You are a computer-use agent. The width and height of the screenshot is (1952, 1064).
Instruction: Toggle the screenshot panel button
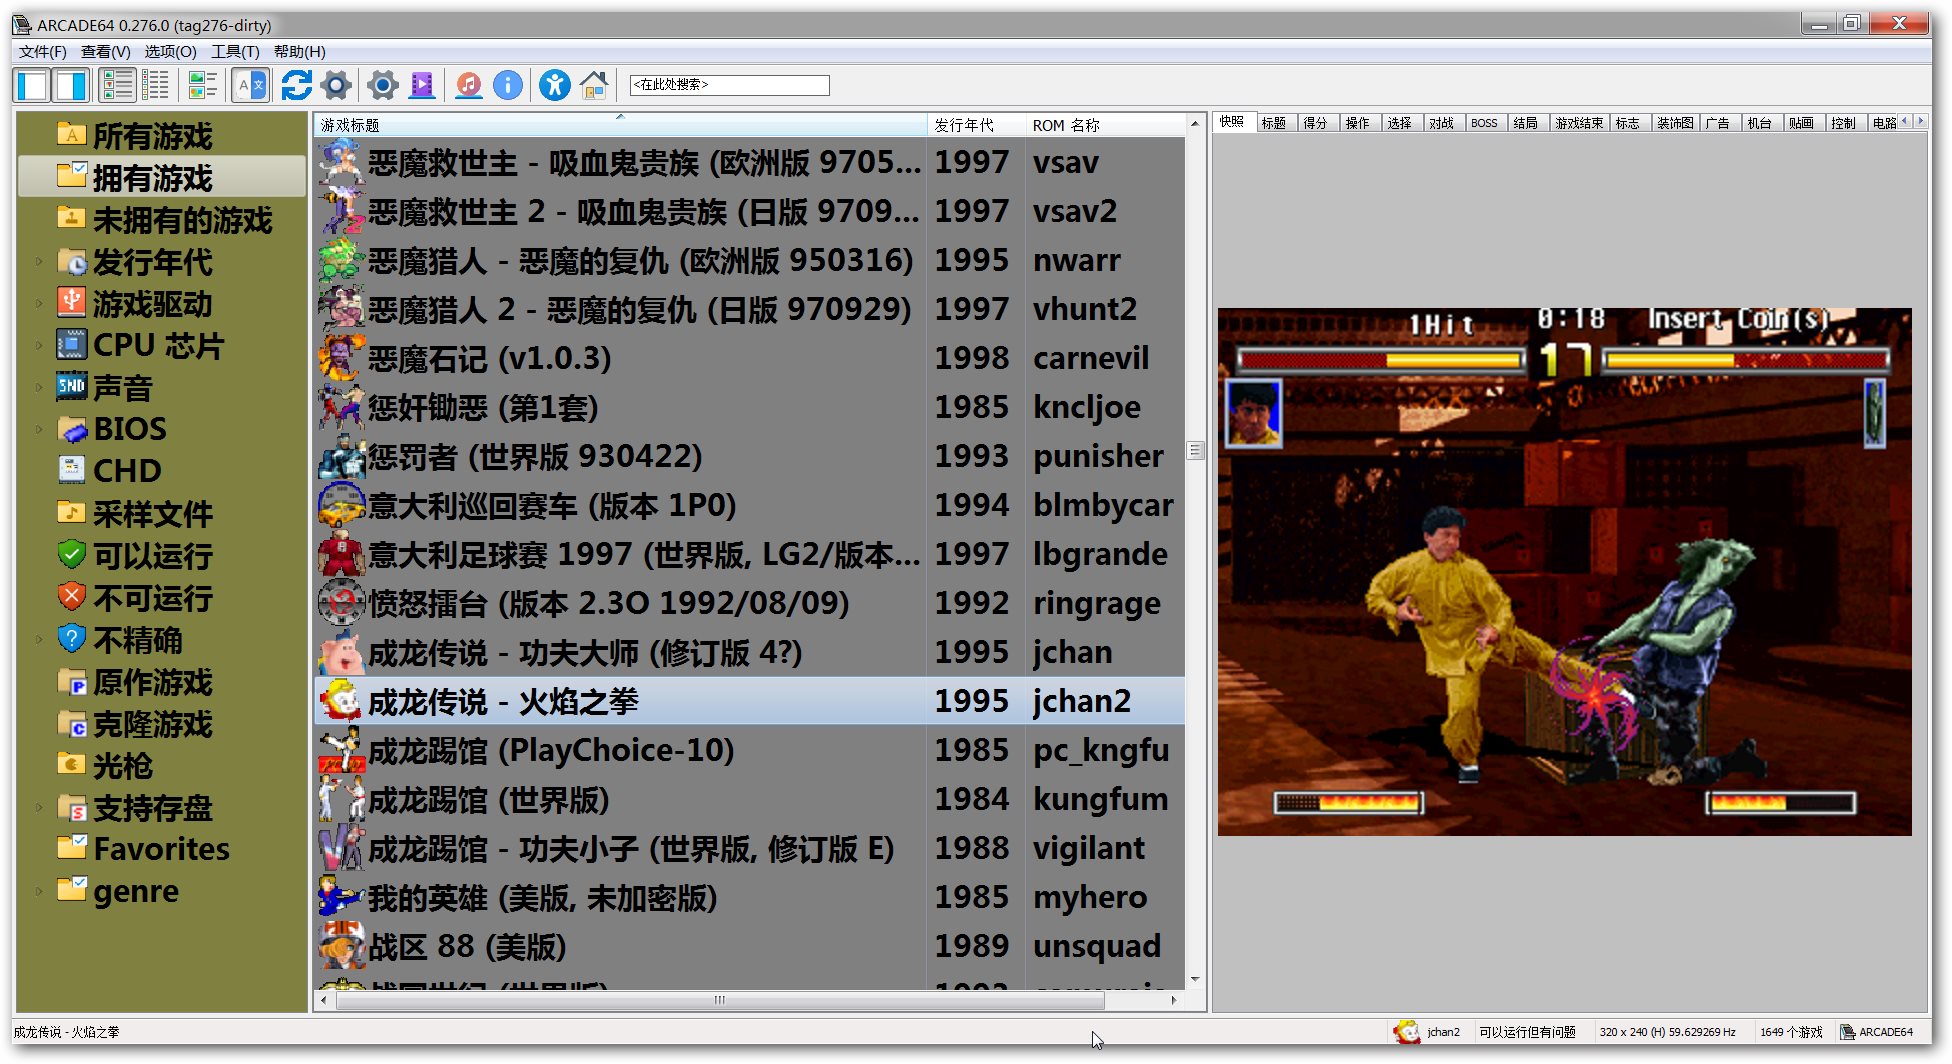[x=71, y=86]
